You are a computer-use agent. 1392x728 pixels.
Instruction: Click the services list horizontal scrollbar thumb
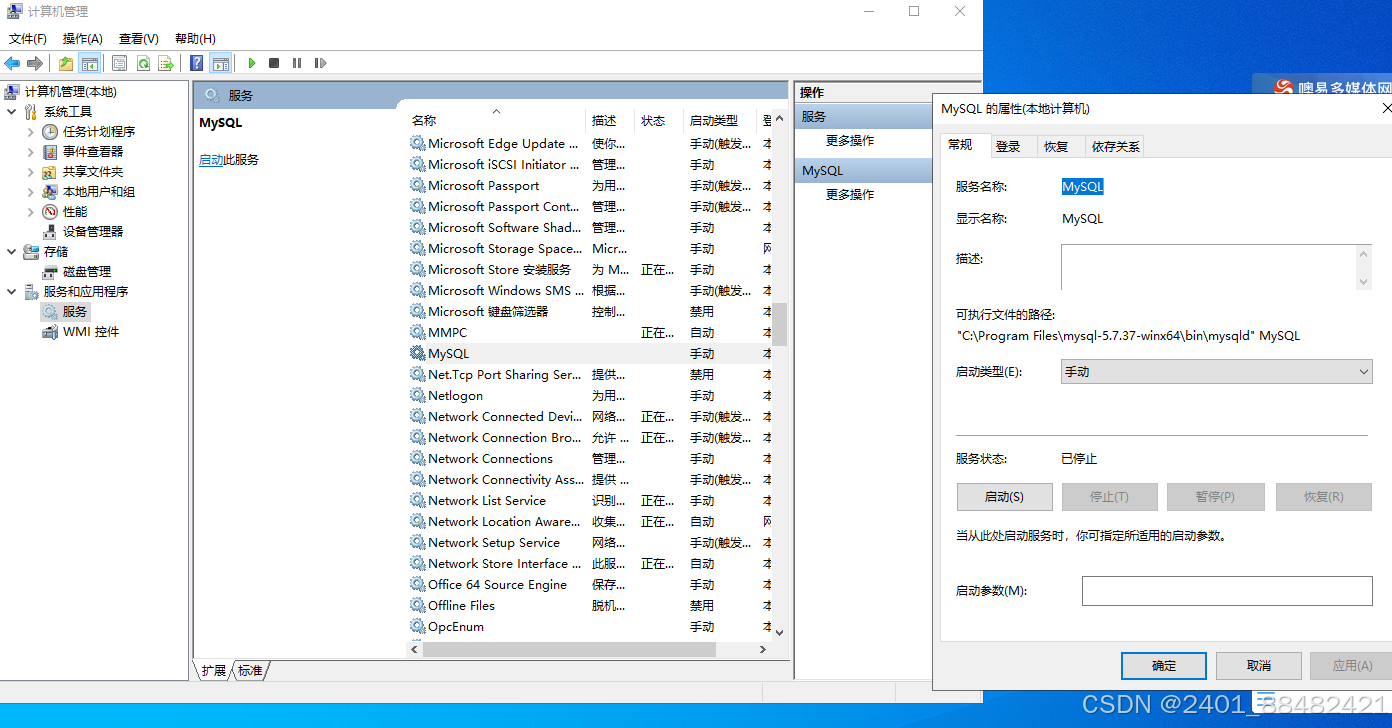tap(569, 649)
